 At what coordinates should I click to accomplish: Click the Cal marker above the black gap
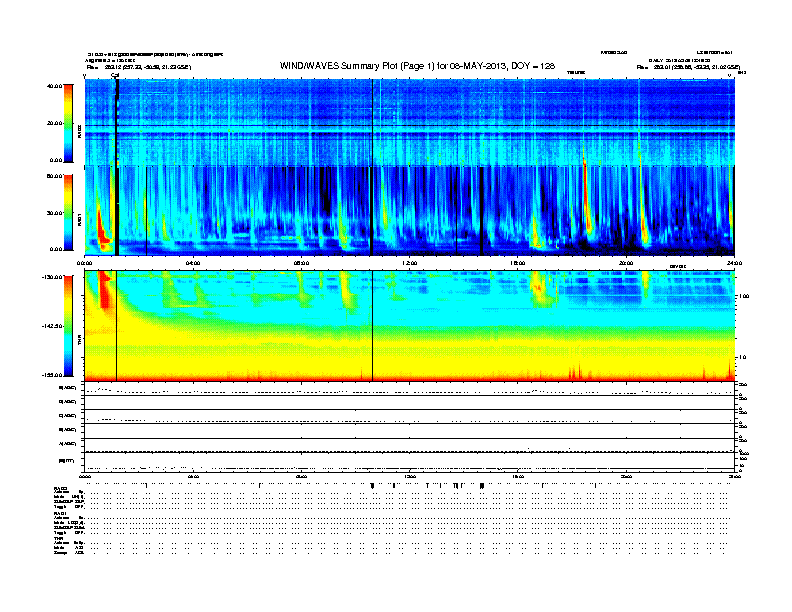[x=115, y=75]
